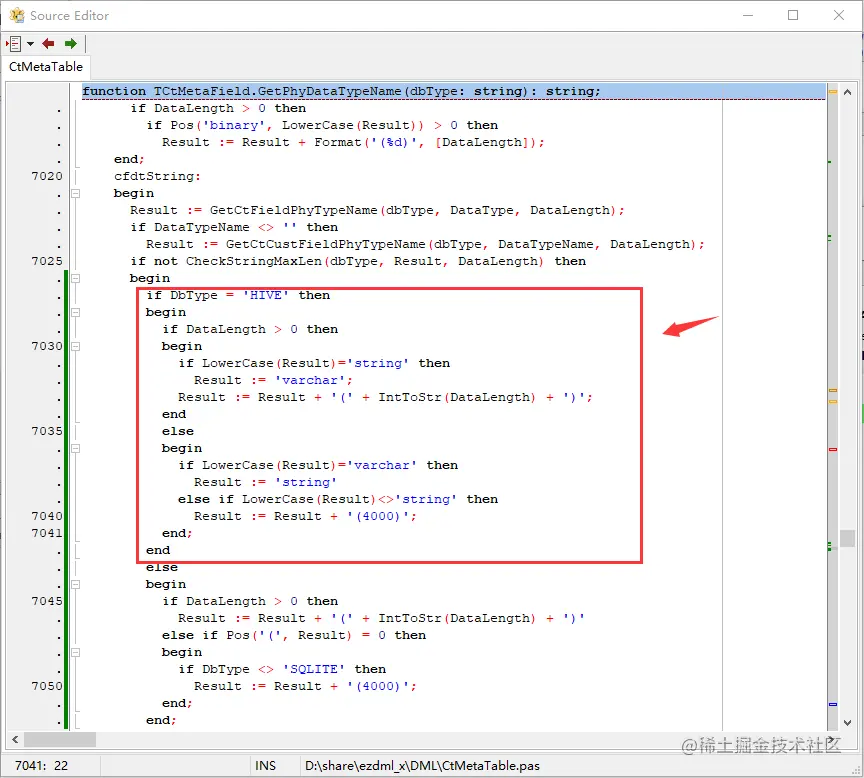864x778 pixels.
Task: Click the INS insert mode indicator
Action: (265, 766)
